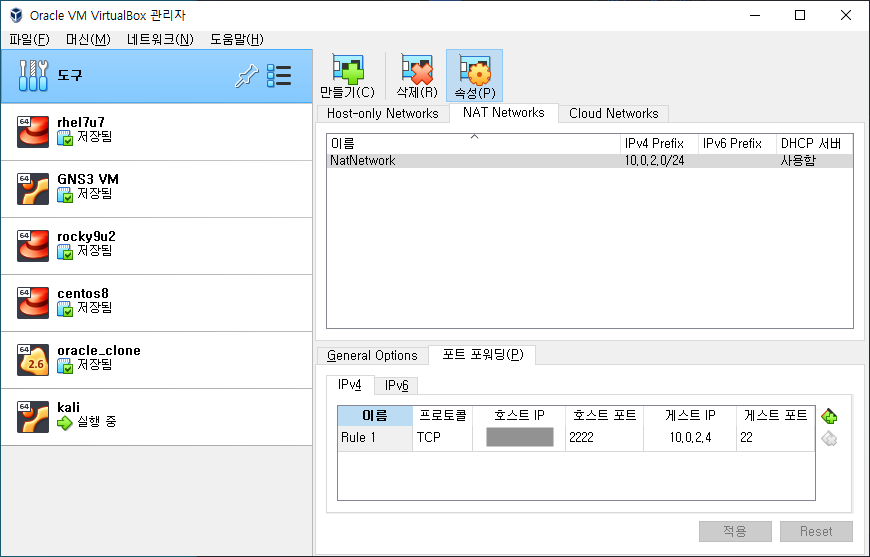Click the centos8 VM icon
Image resolution: width=870 pixels, height=557 pixels.
(33, 302)
